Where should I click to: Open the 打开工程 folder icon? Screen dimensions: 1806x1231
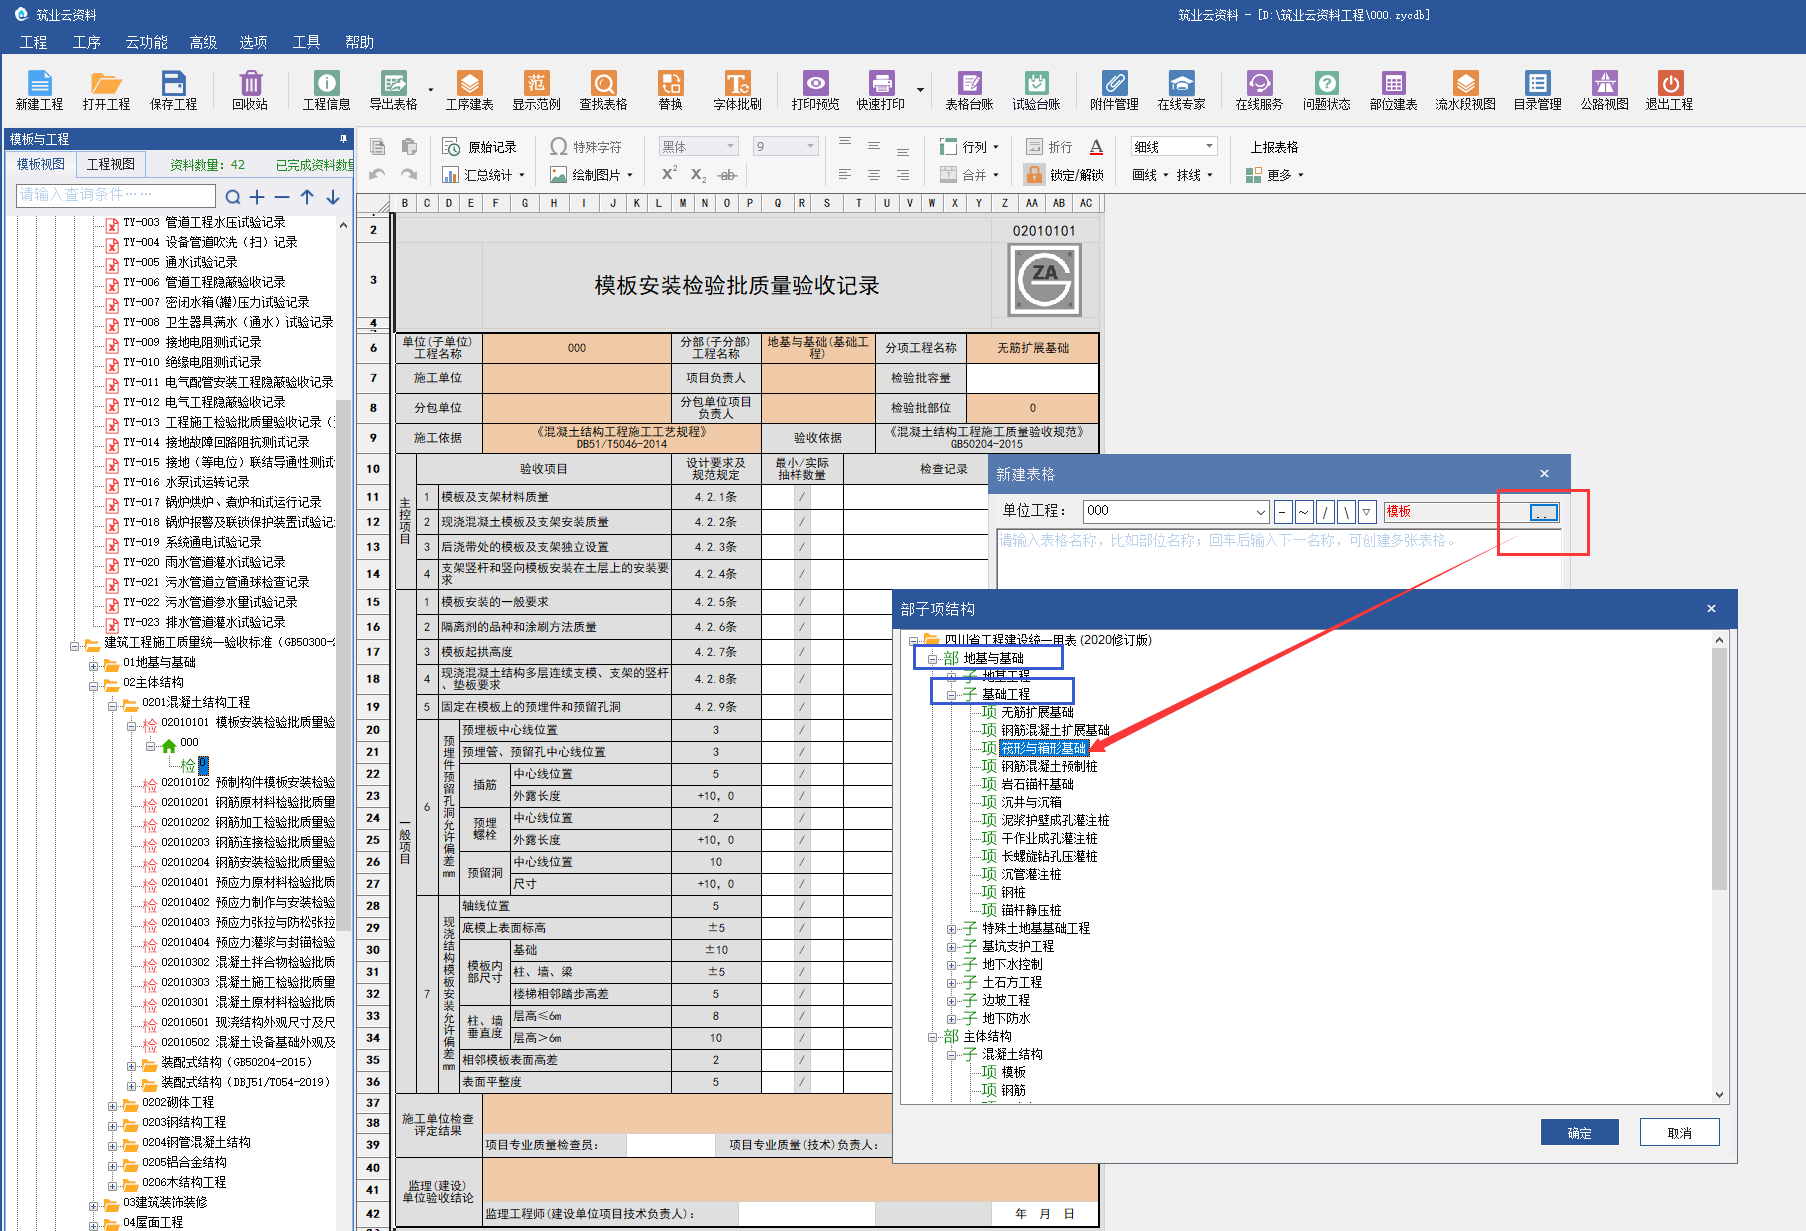click(106, 90)
